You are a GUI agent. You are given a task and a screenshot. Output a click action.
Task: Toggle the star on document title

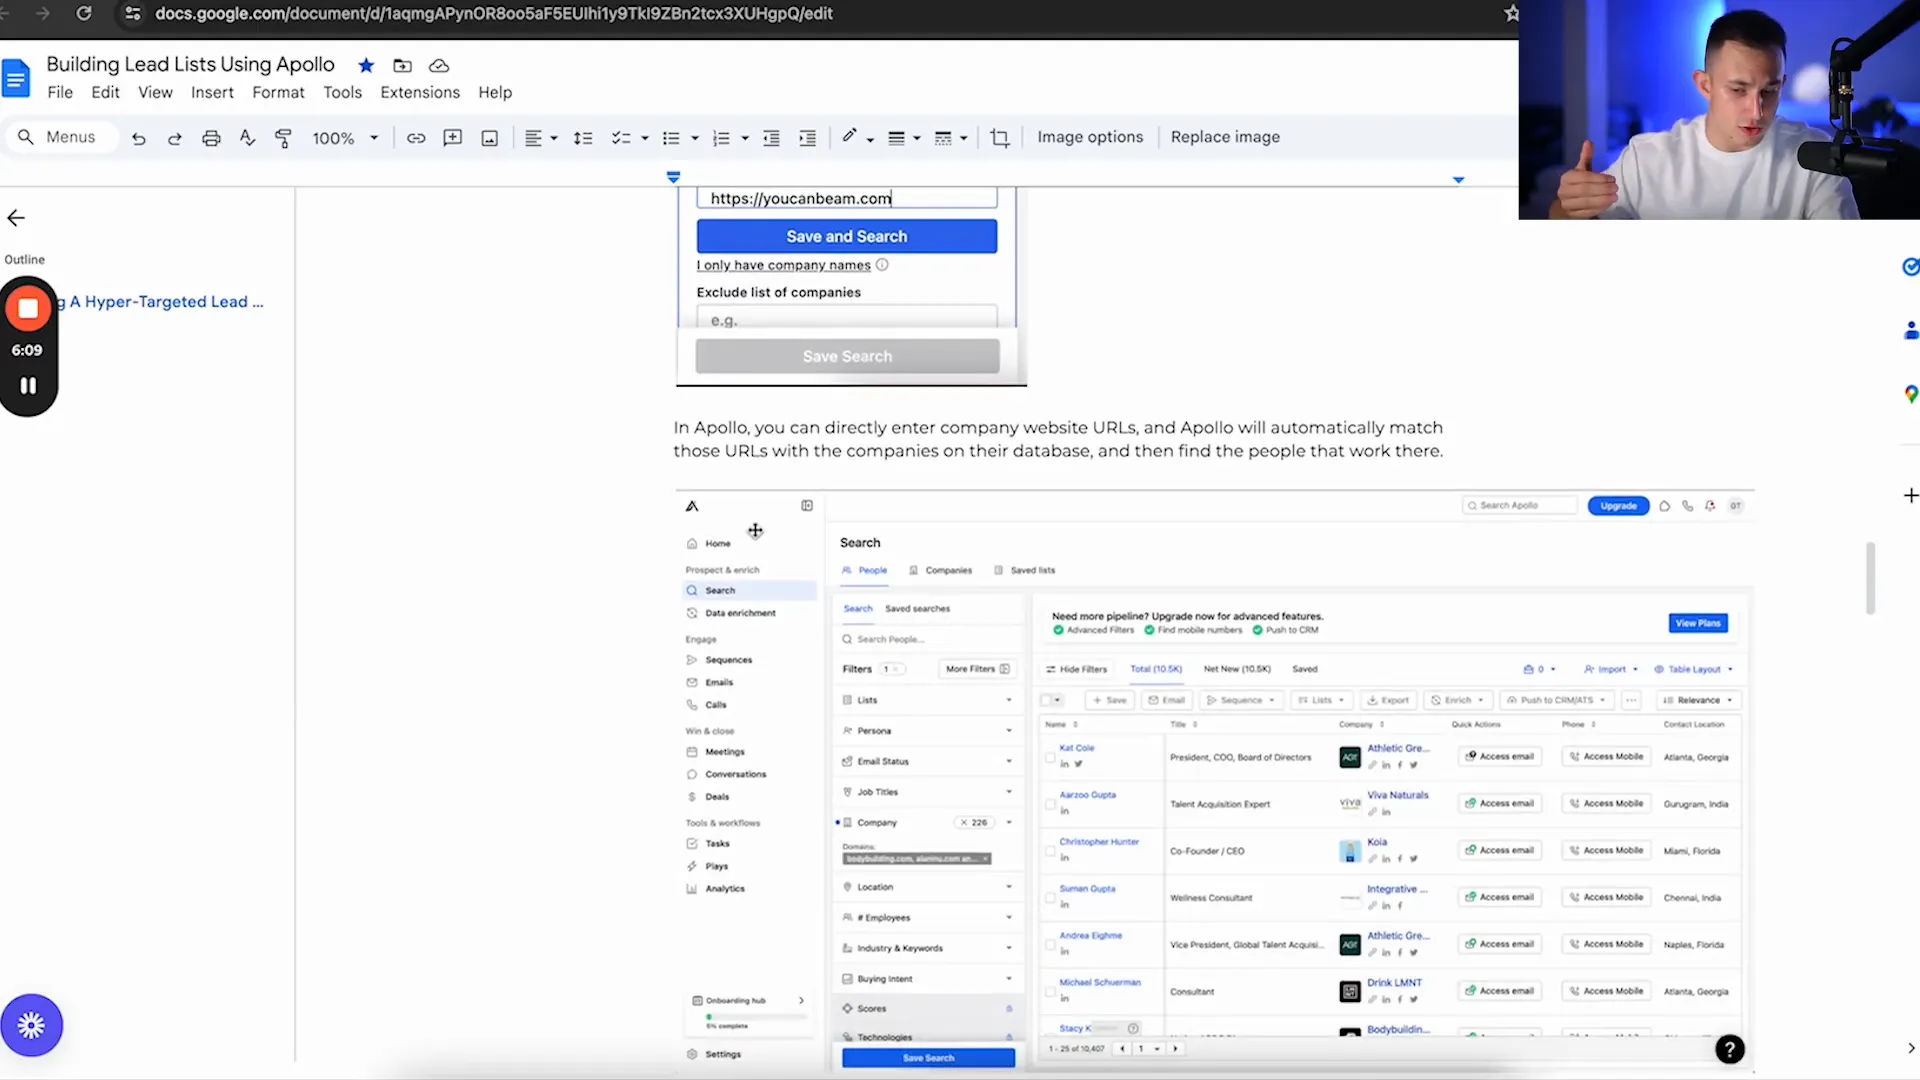click(366, 66)
